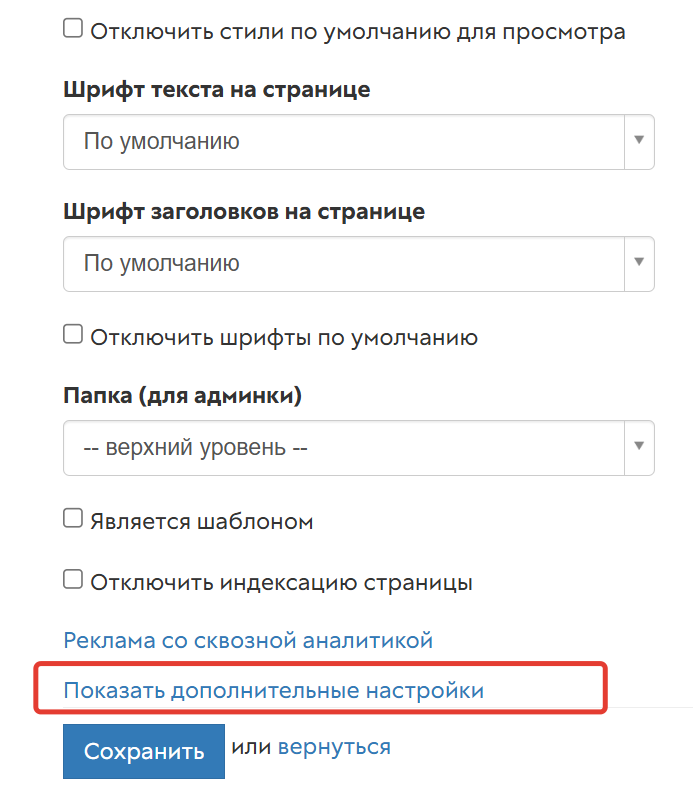
Task: Click the arrow of the page text font dropdown
Action: (638, 141)
